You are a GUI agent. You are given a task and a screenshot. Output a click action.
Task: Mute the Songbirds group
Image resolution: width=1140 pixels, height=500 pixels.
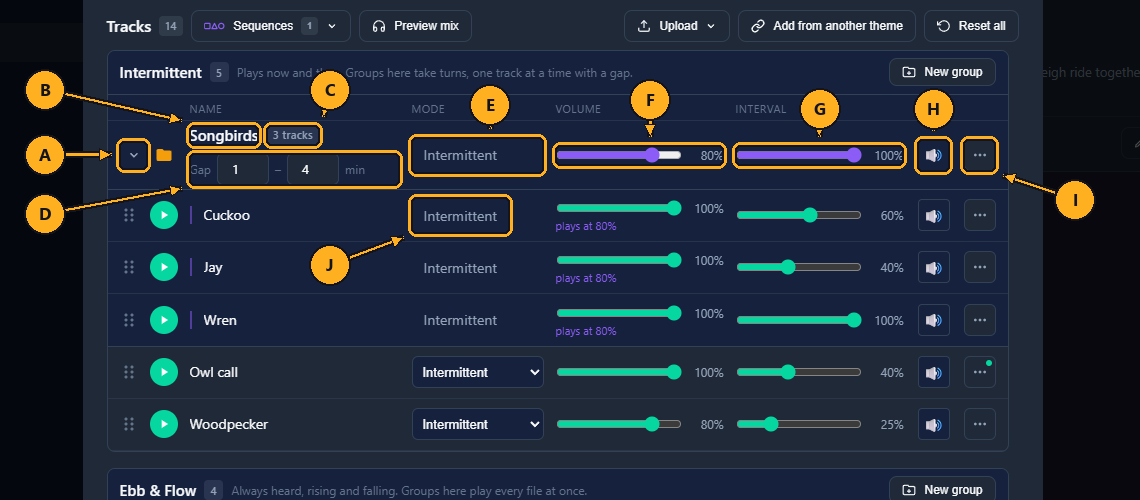[x=934, y=155]
